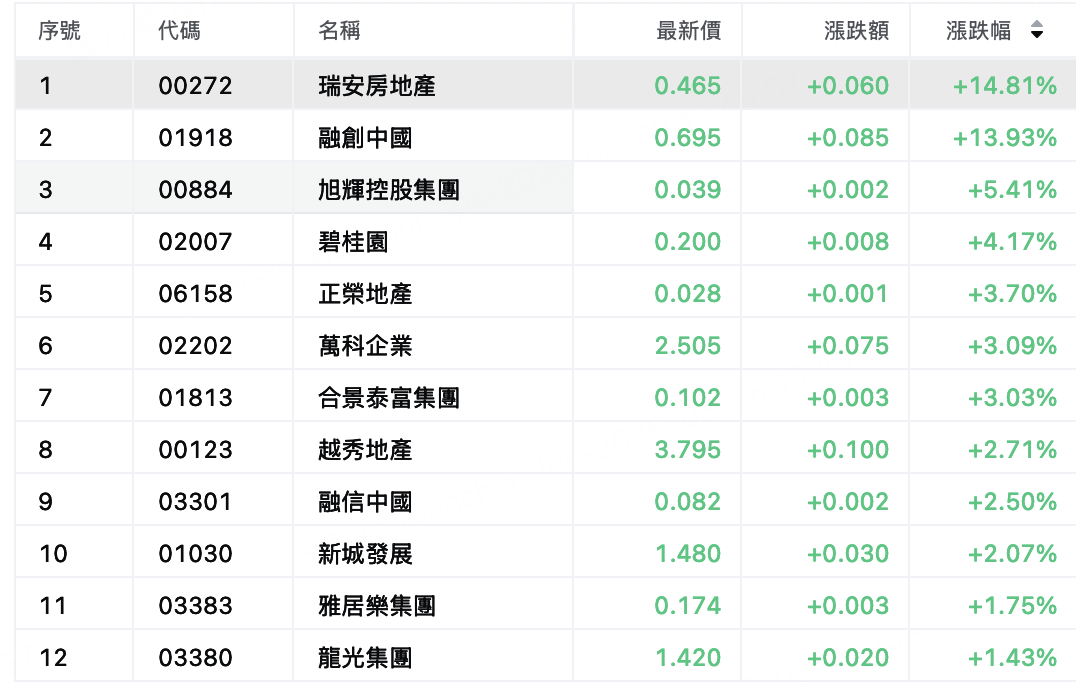Viewport: 1076px width, 682px height.
Task: Open stock 新城發展
Action: click(x=365, y=554)
